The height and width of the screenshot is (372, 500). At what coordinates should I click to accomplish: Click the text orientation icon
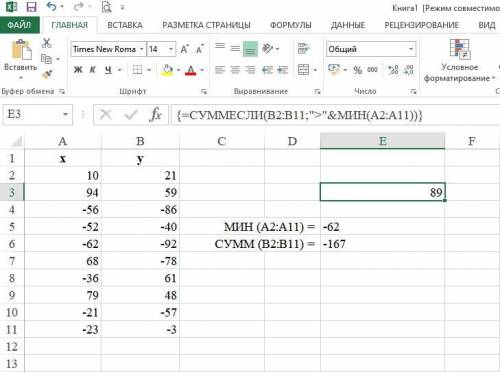(268, 49)
